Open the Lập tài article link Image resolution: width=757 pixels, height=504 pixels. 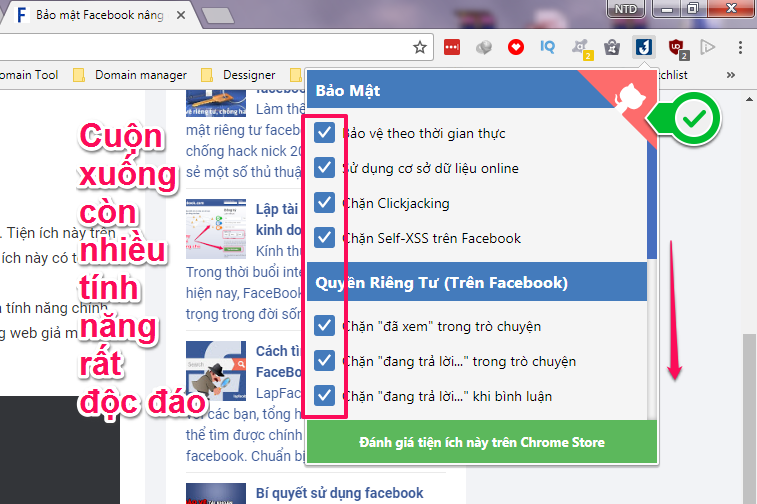(x=279, y=220)
